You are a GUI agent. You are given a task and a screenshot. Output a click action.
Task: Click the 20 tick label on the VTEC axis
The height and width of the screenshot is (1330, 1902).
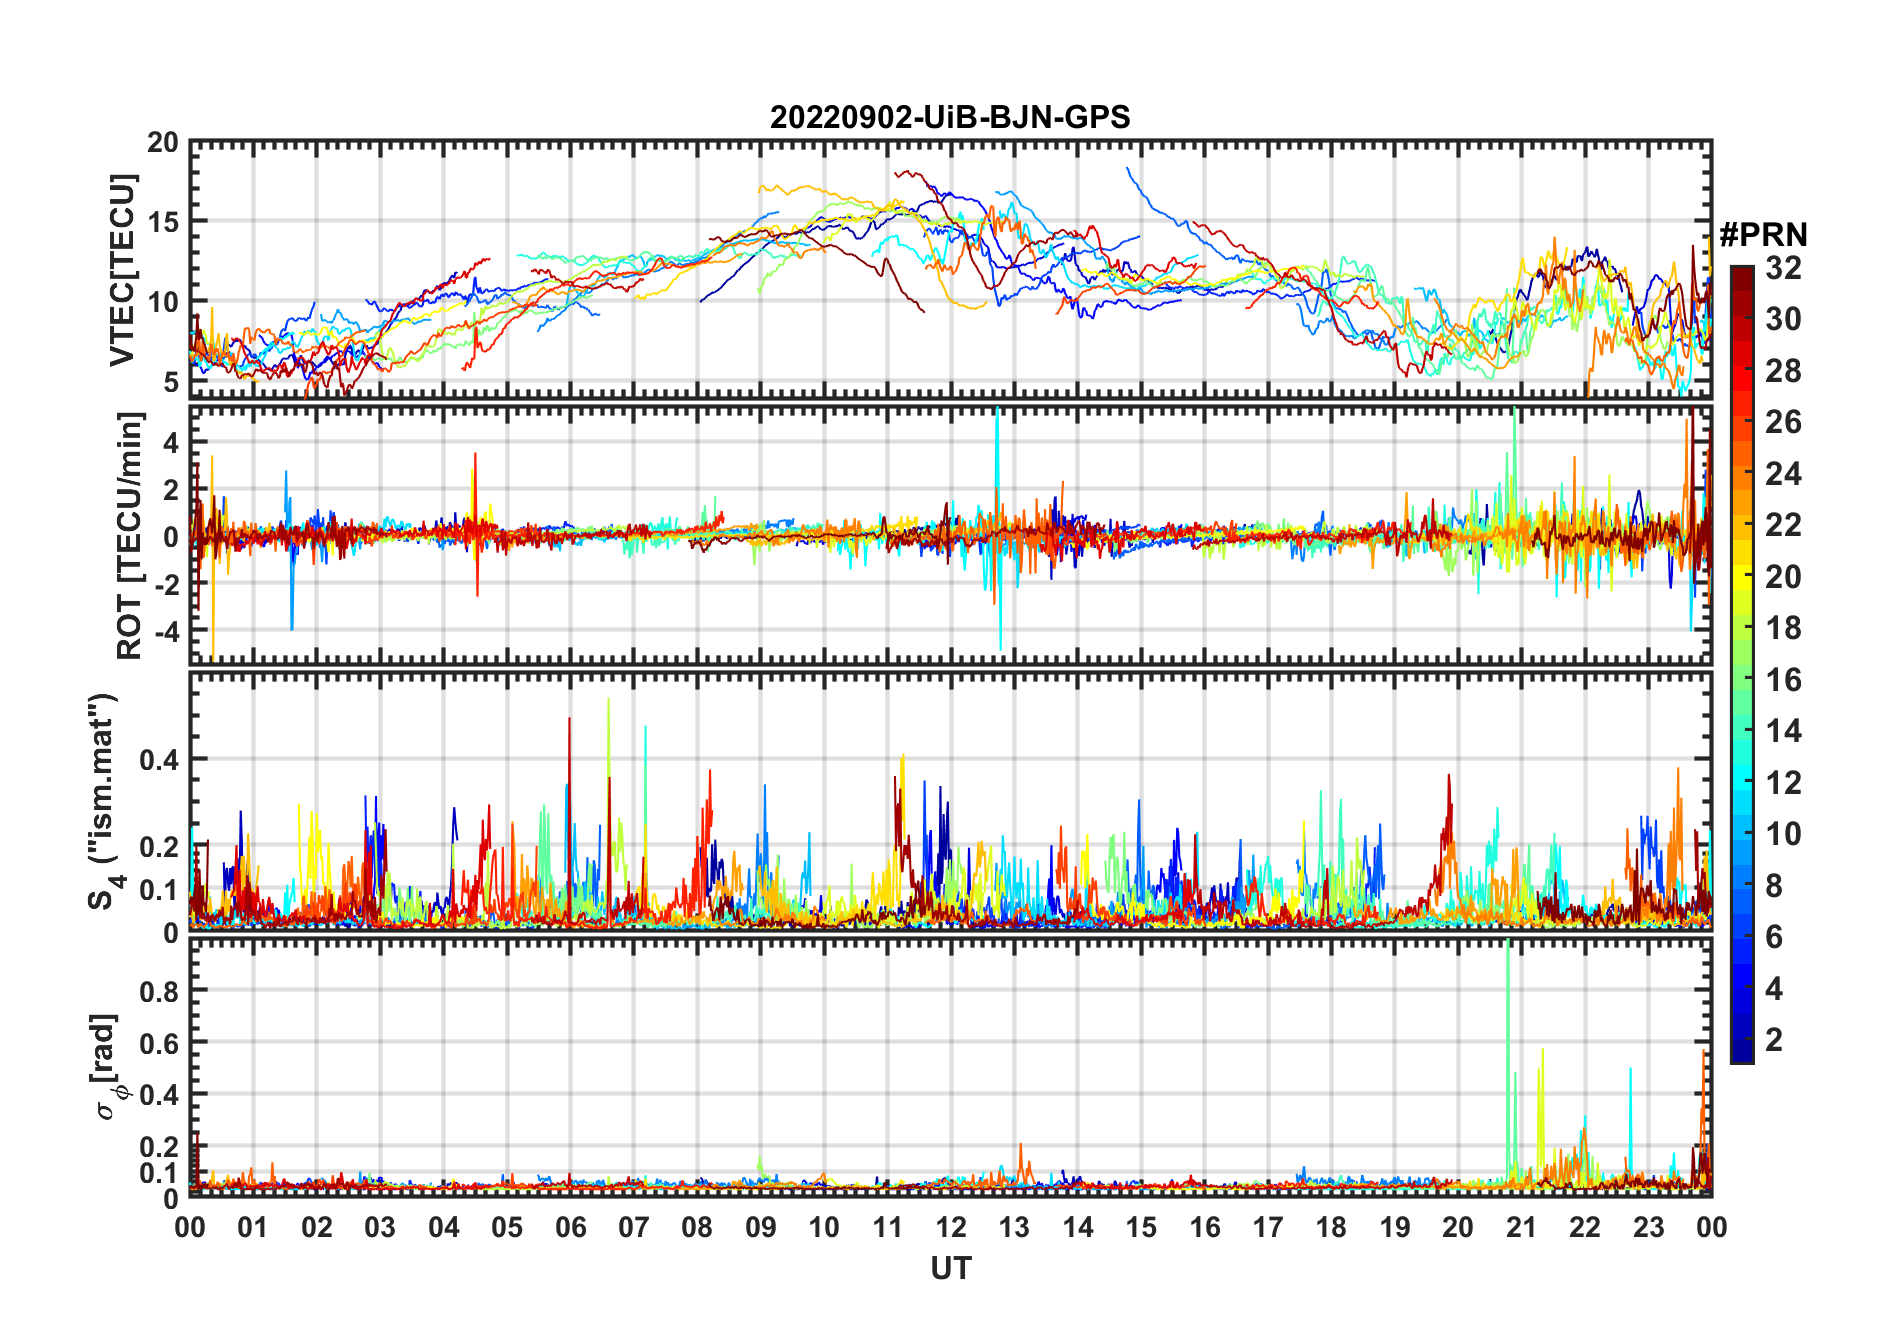(163, 143)
